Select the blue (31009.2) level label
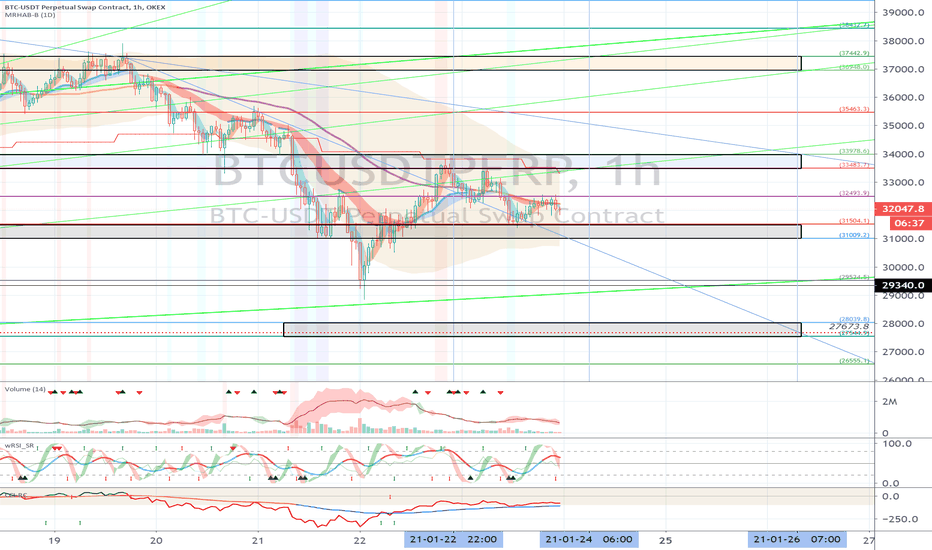The image size is (932, 550). (854, 235)
